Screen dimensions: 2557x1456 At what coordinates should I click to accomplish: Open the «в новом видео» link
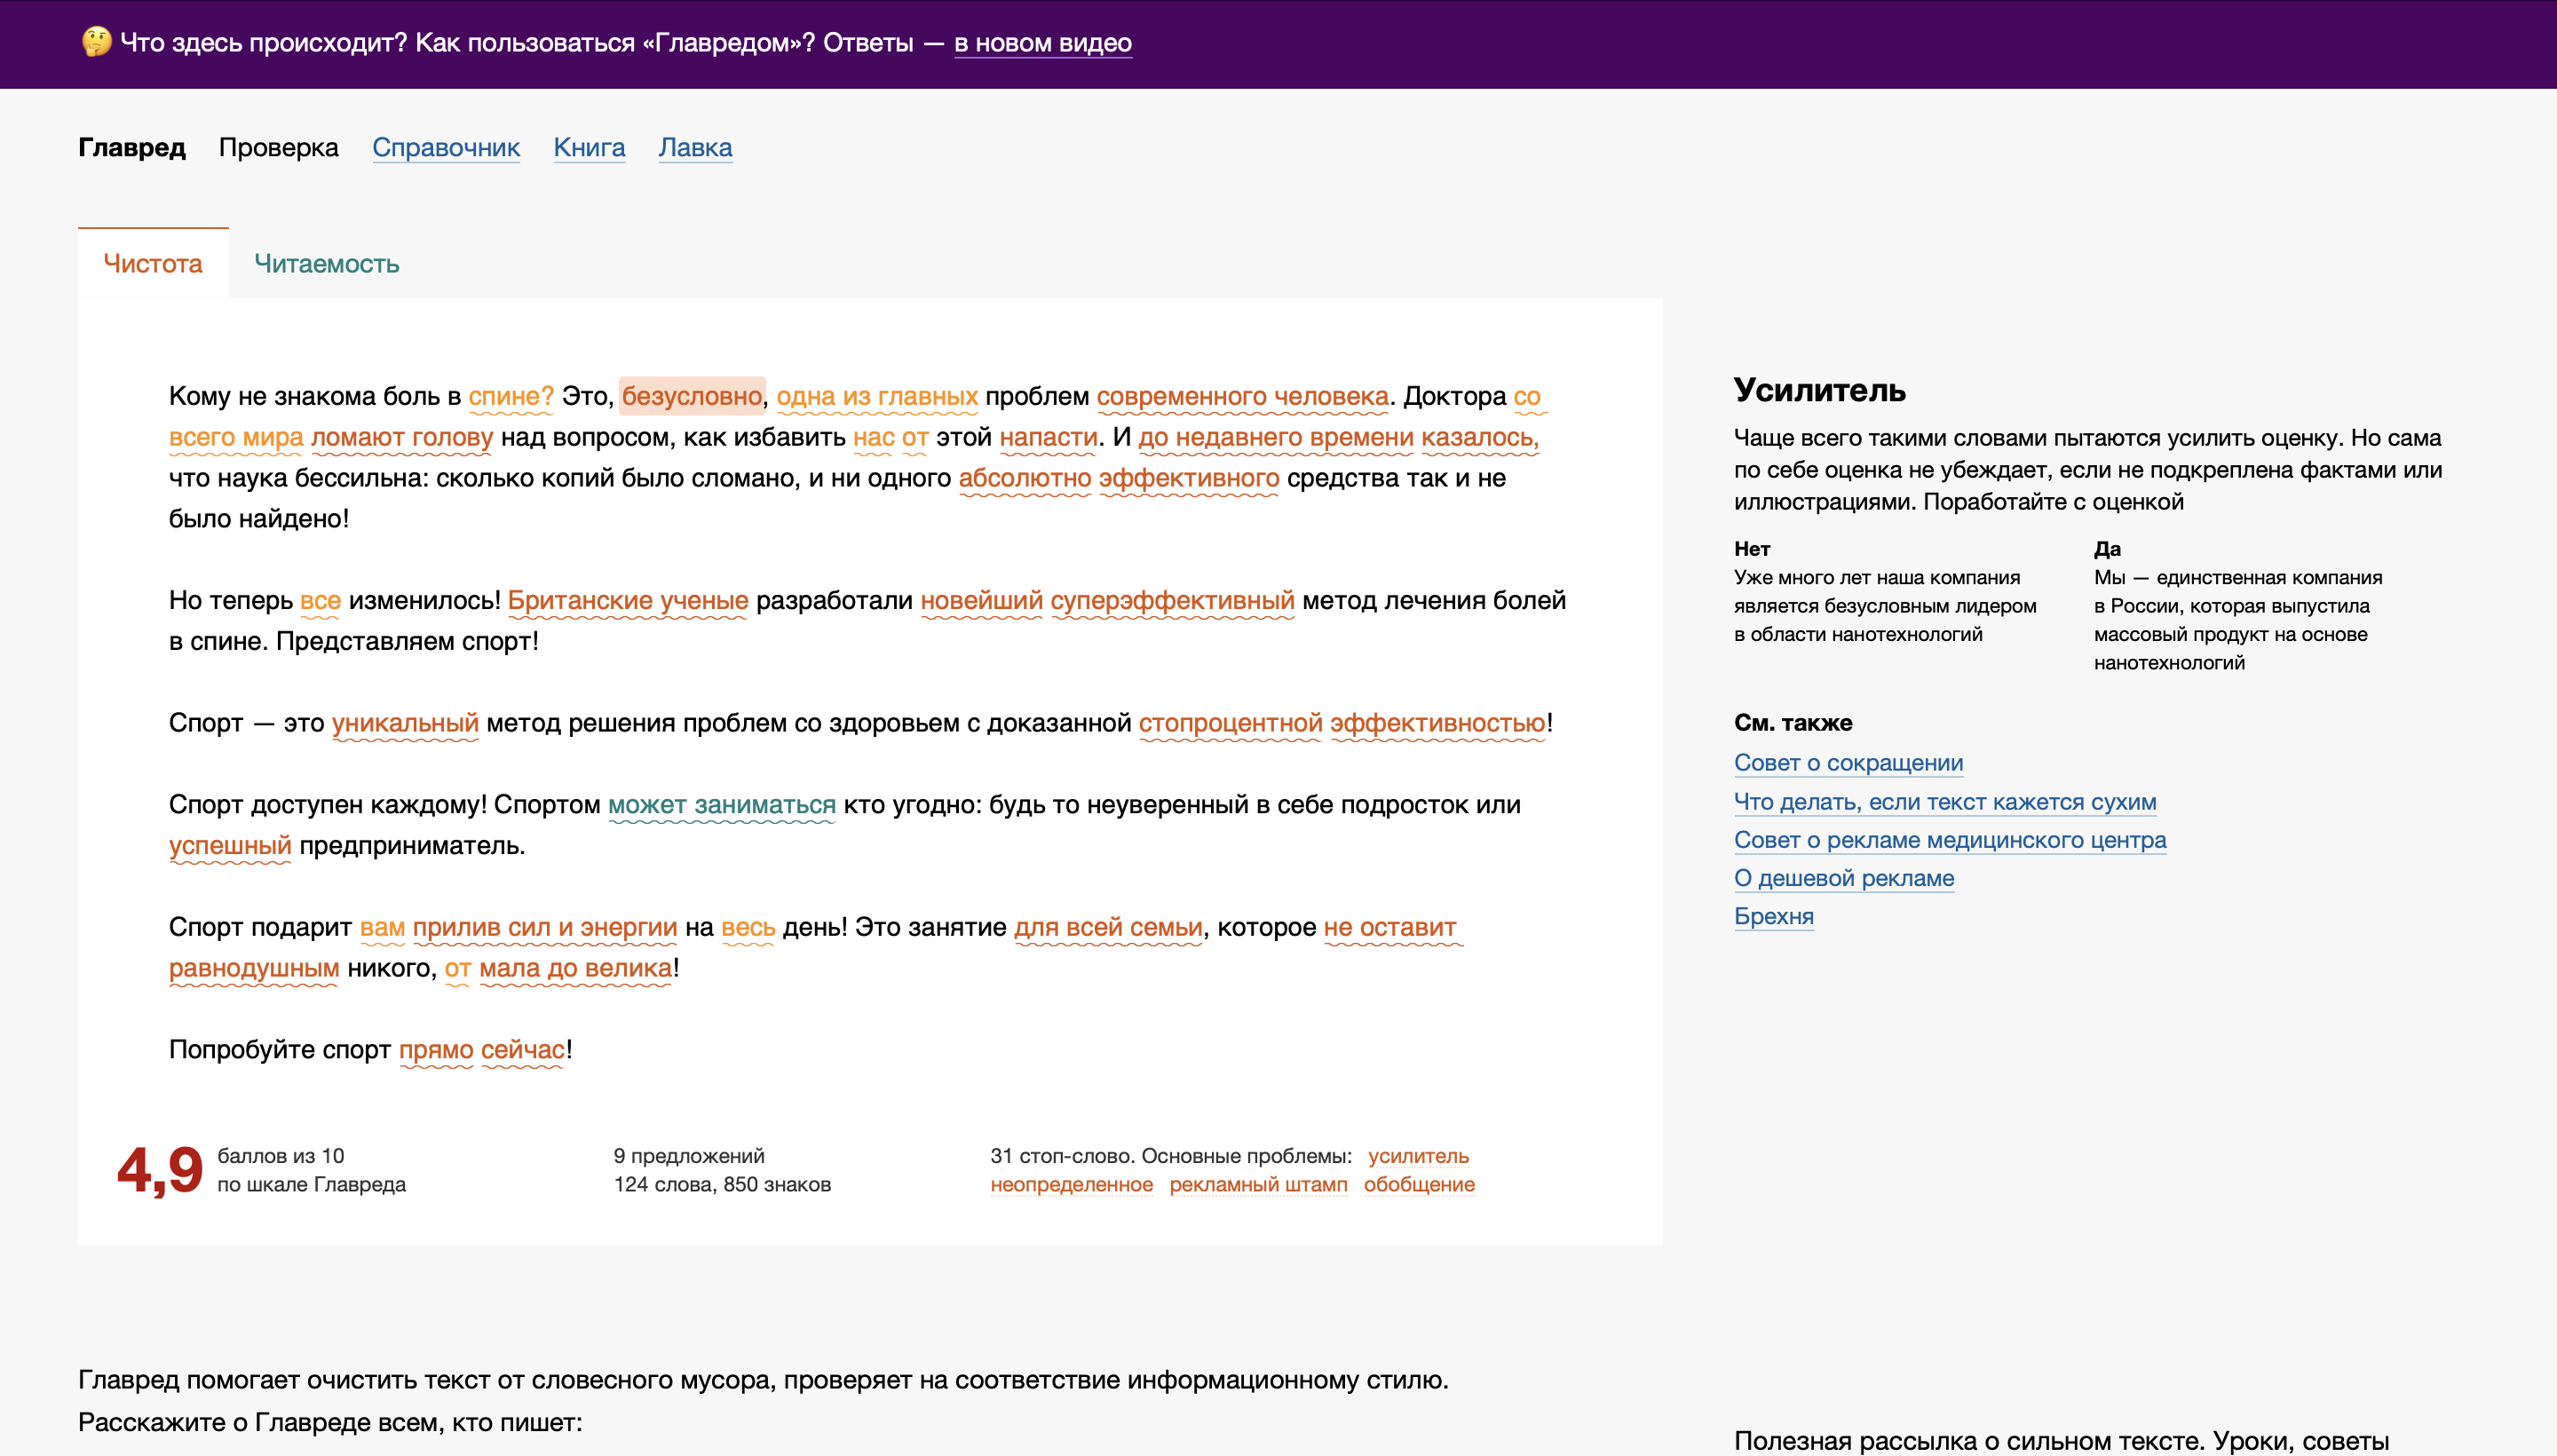[1042, 43]
